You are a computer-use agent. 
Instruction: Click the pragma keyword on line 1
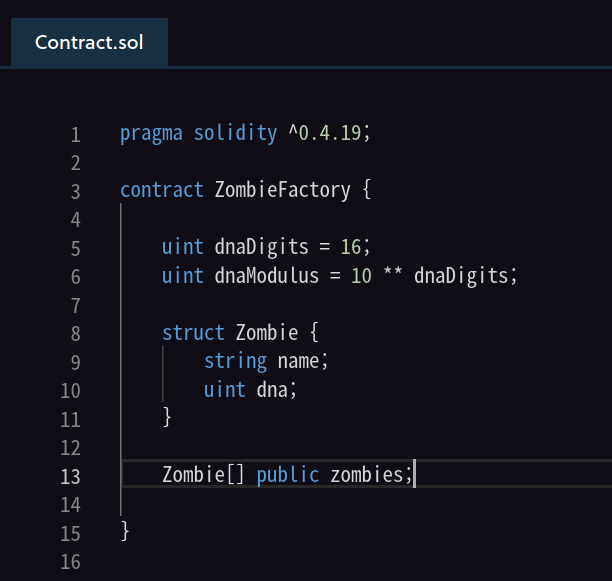151,133
